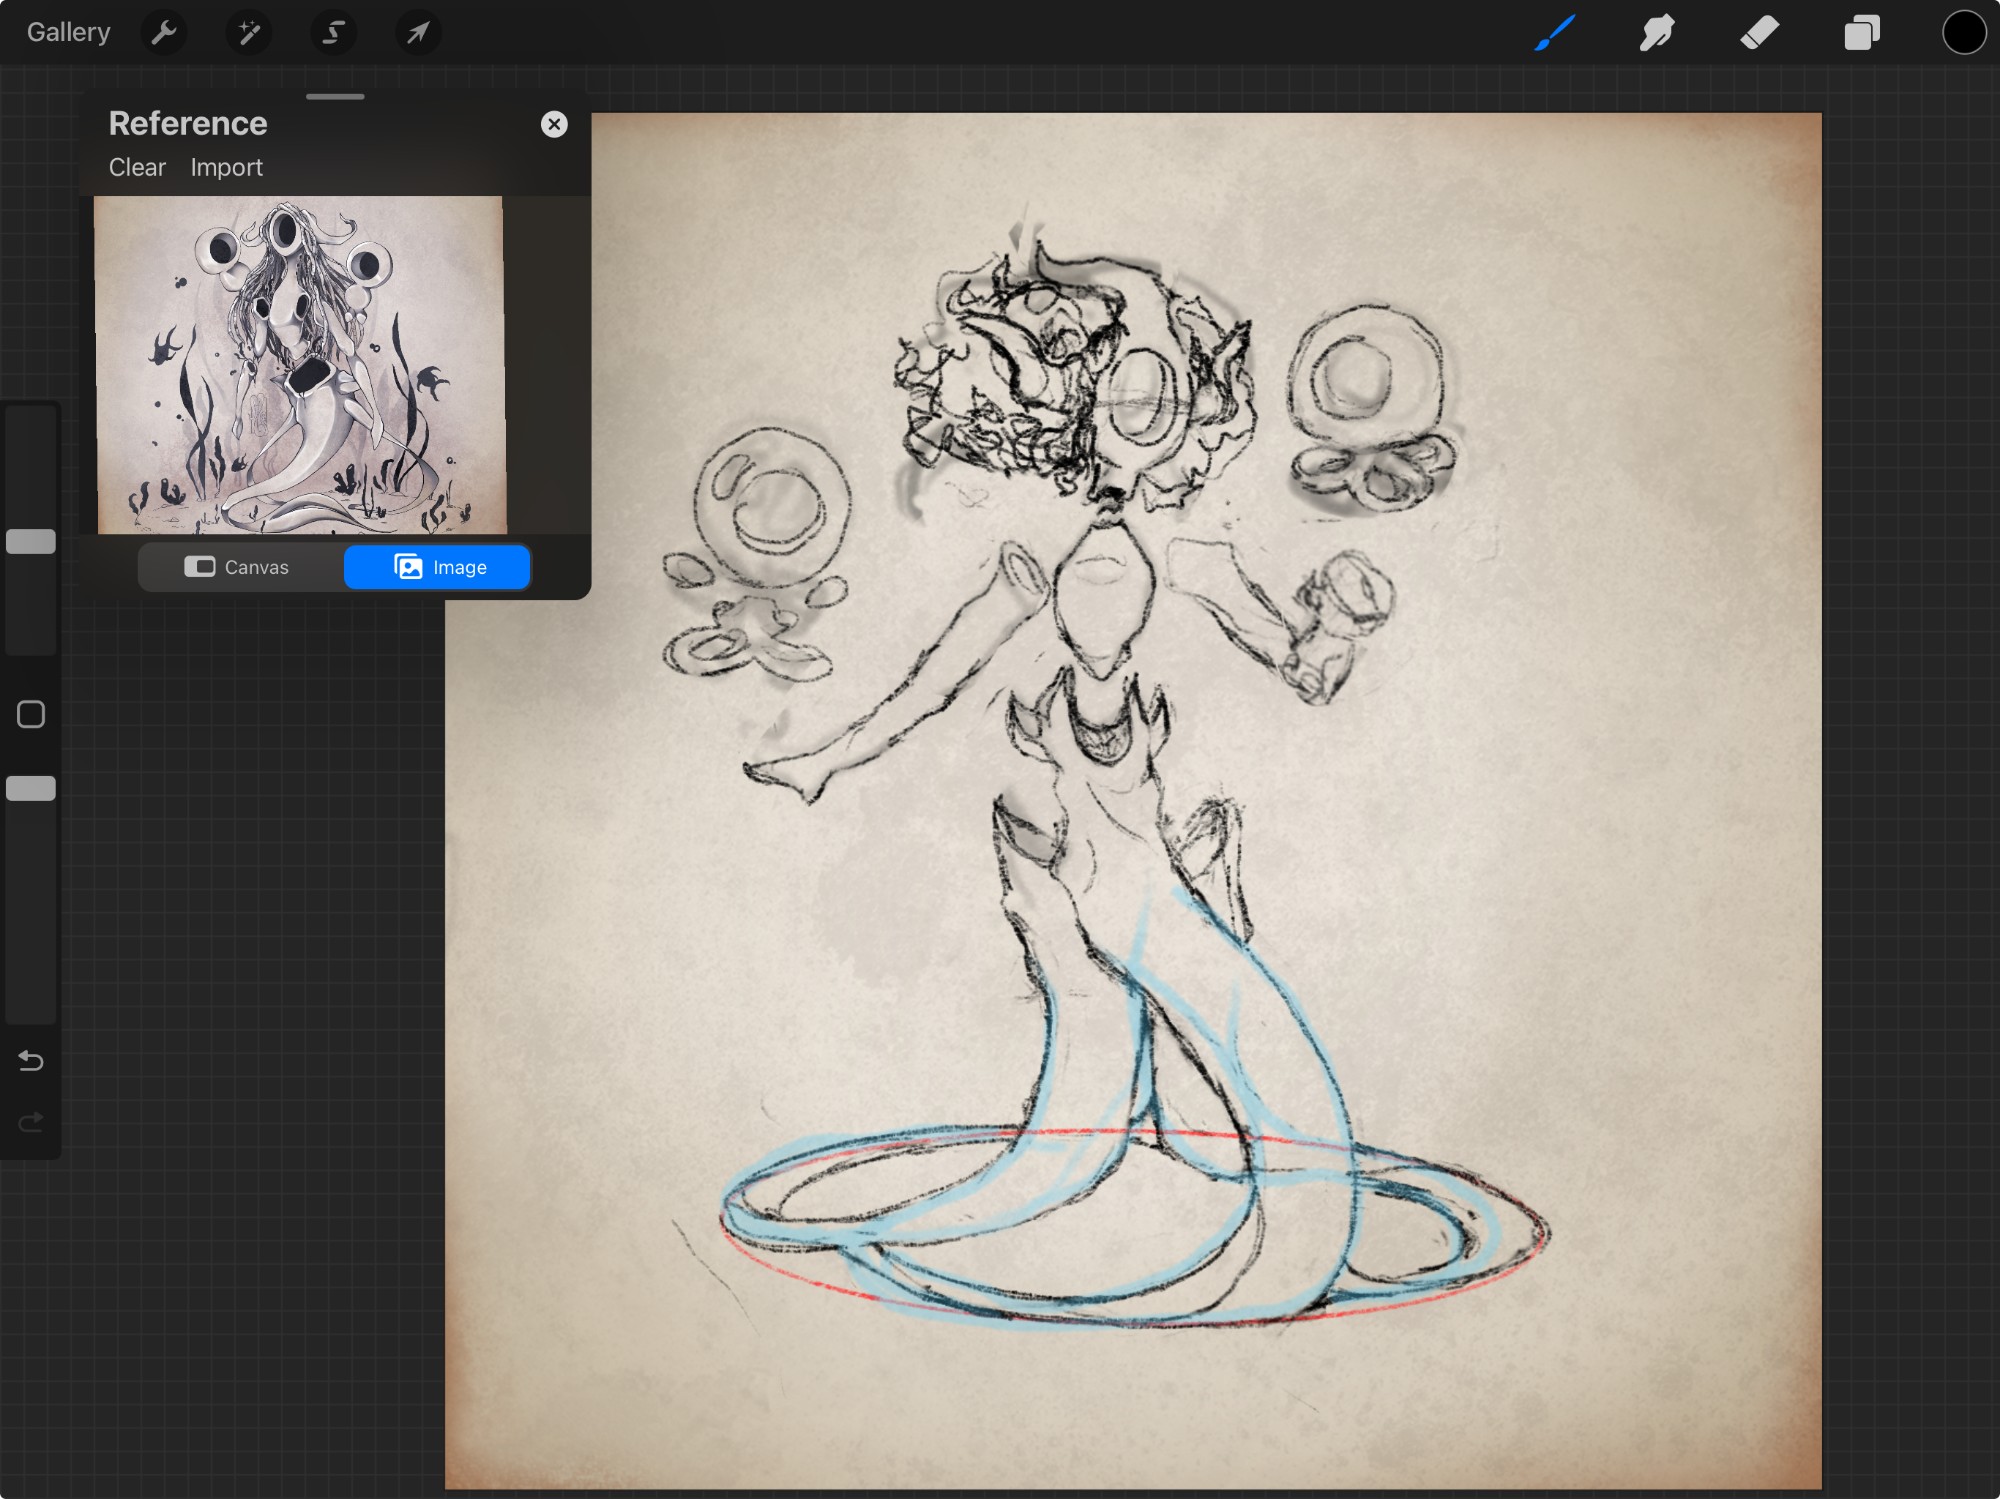
Task: Import a new reference image
Action: (x=226, y=167)
